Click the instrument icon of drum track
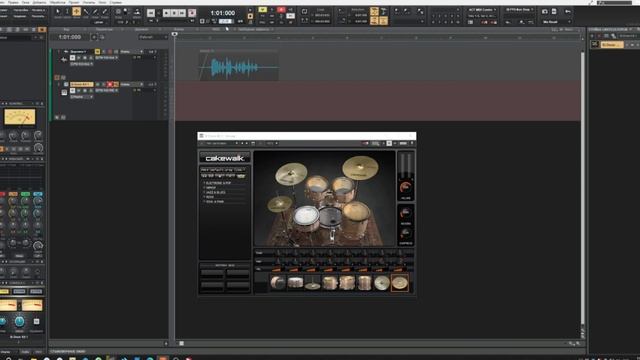Viewport: 640px width, 360px height. click(64, 93)
